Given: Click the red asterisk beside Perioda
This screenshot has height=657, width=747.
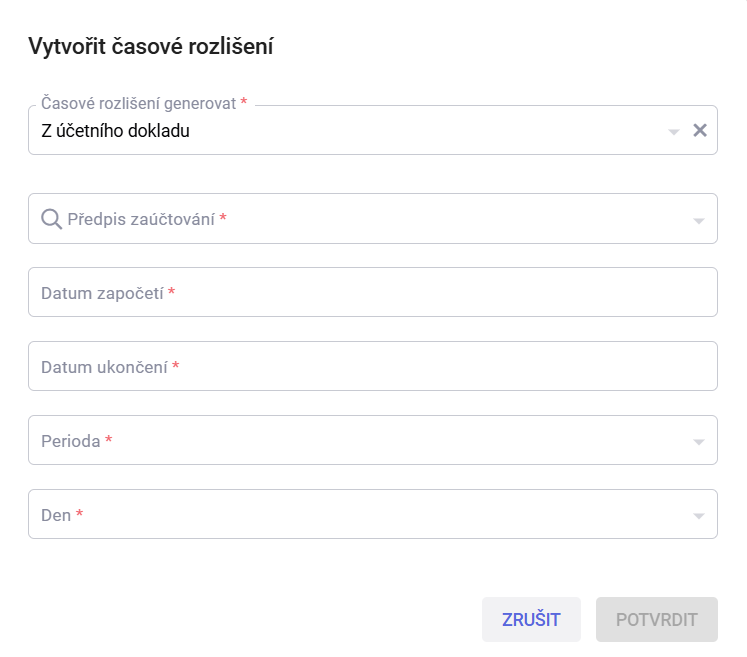Looking at the screenshot, I should (109, 439).
